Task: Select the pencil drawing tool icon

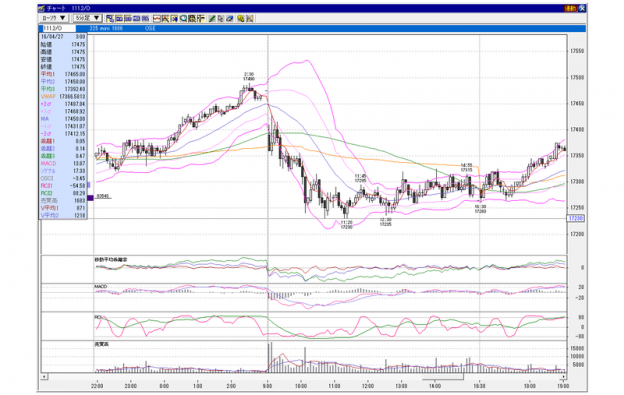Action: pyautogui.click(x=212, y=18)
